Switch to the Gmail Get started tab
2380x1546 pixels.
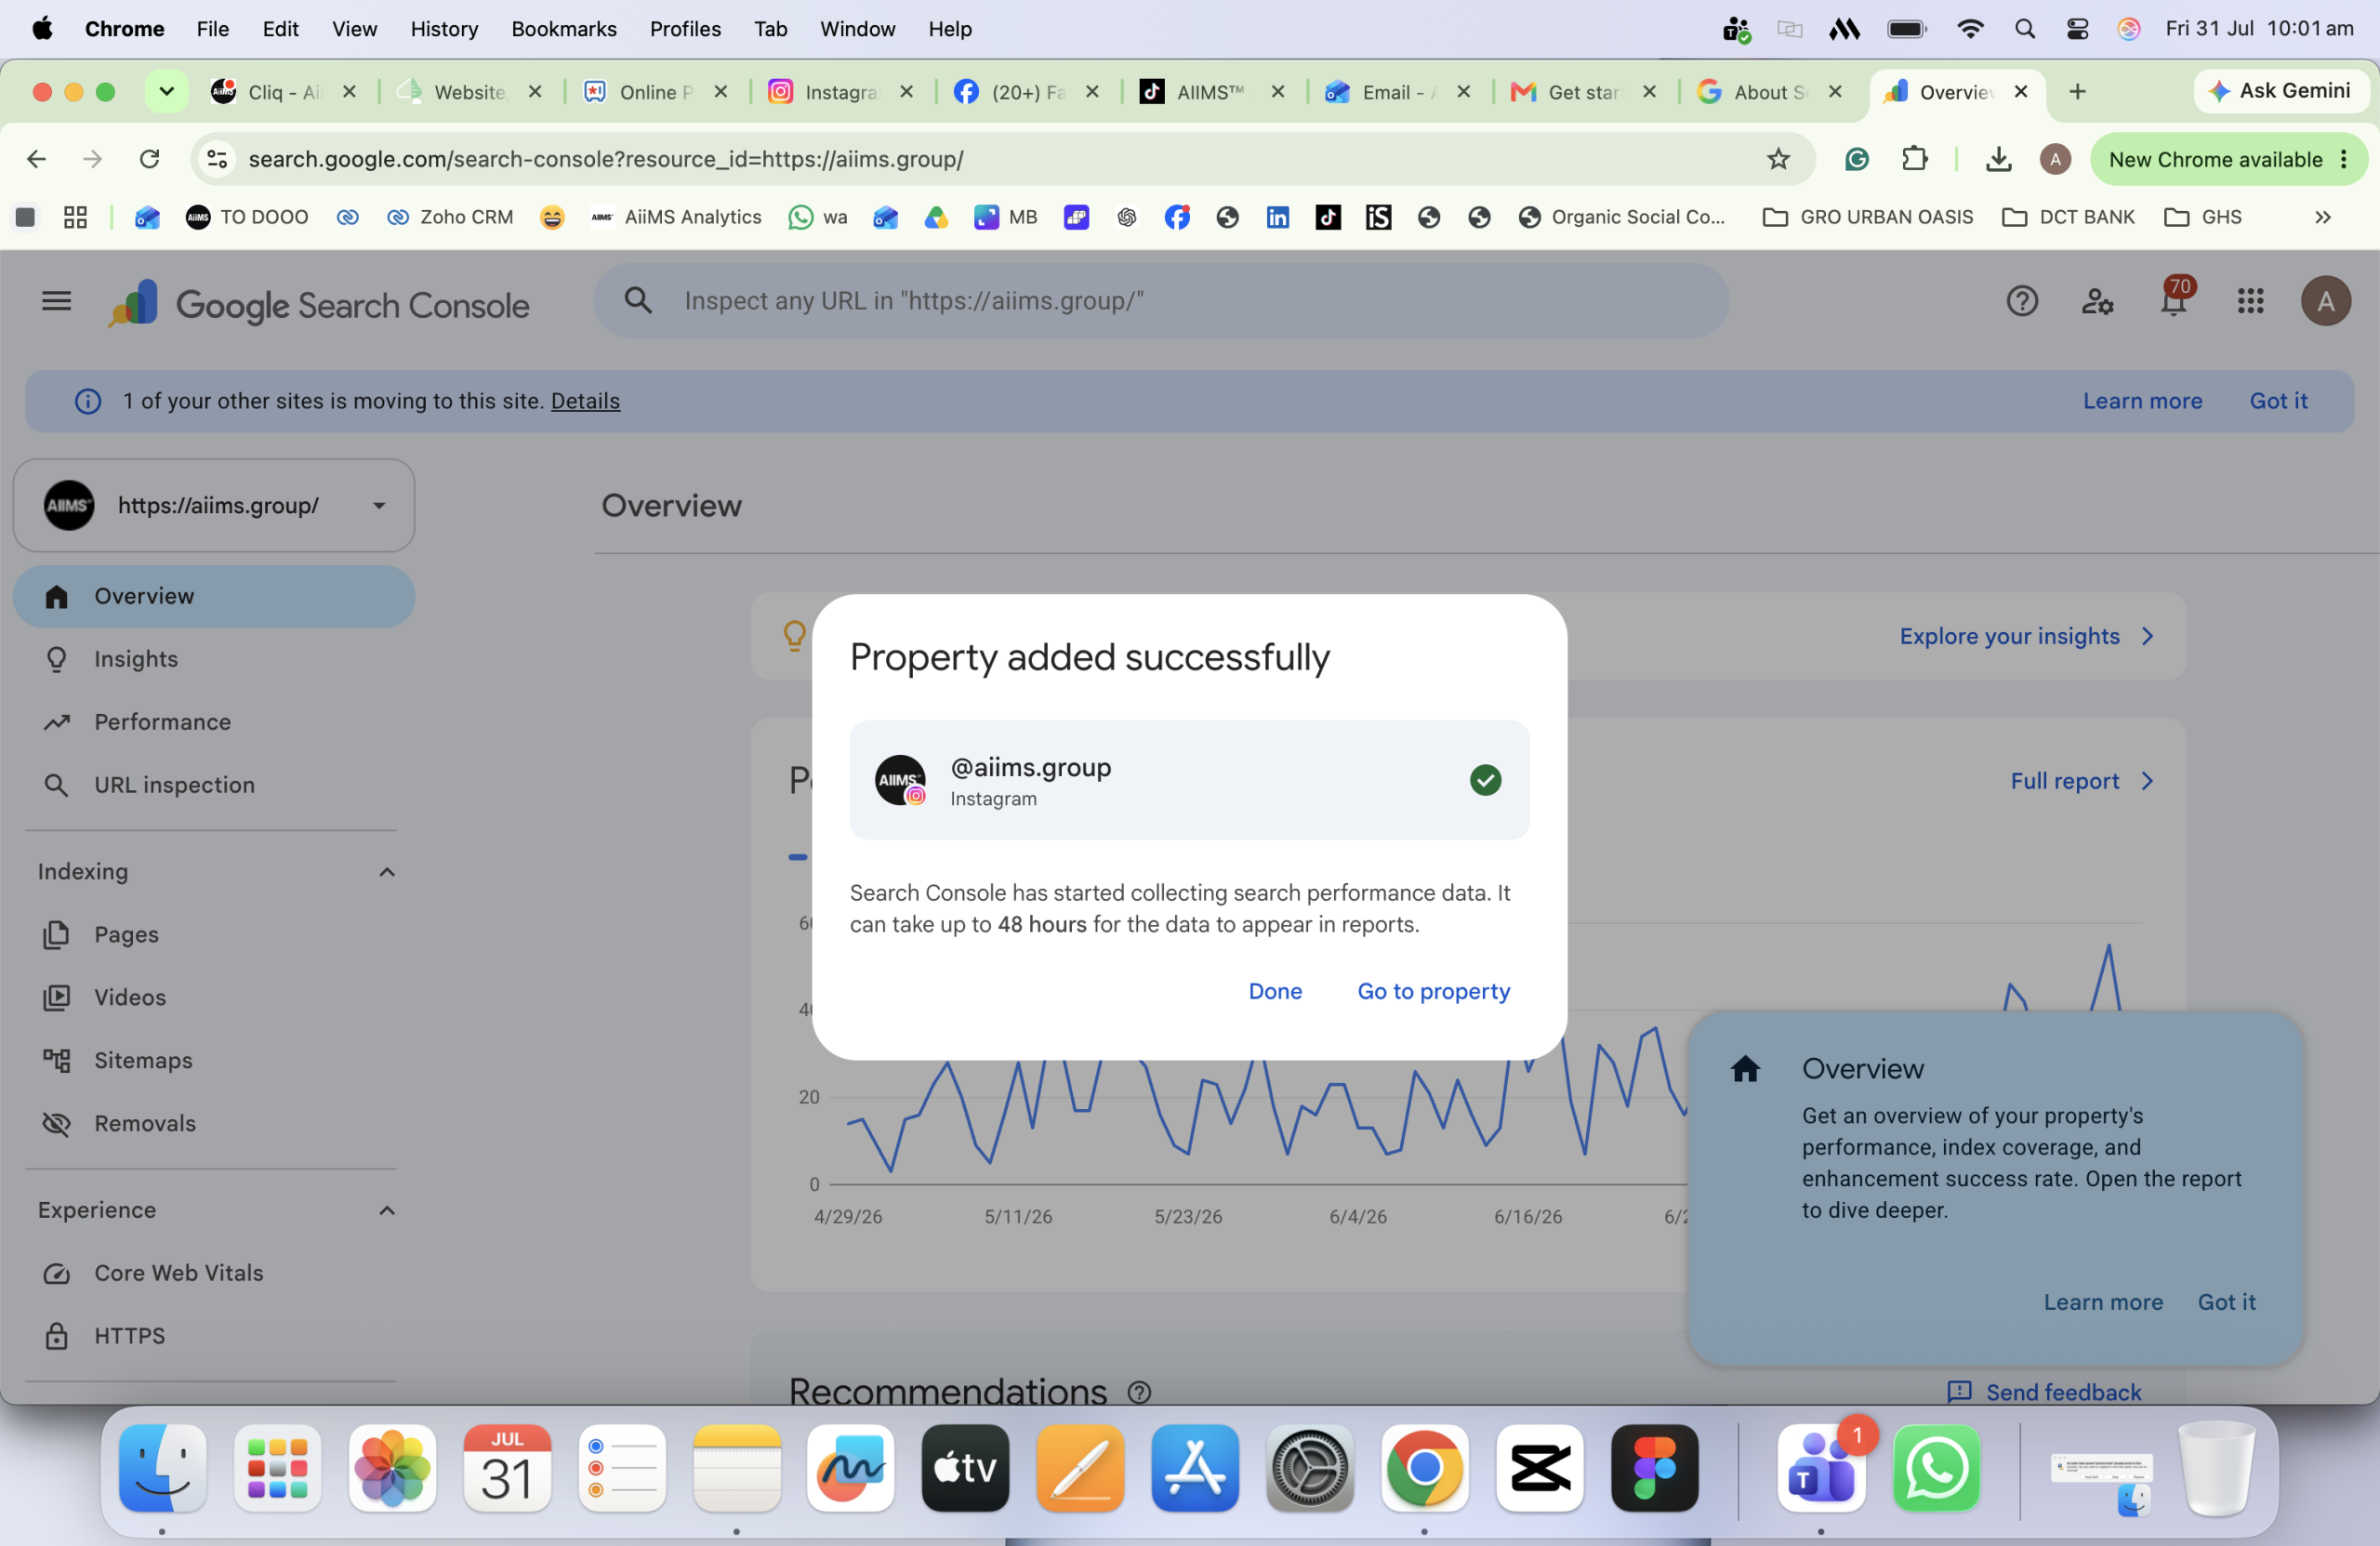[x=1583, y=92]
